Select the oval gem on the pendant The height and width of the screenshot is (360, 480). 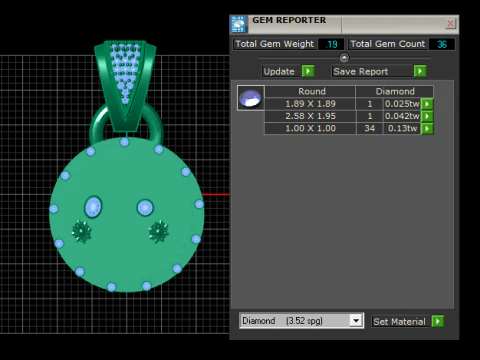(x=93, y=207)
